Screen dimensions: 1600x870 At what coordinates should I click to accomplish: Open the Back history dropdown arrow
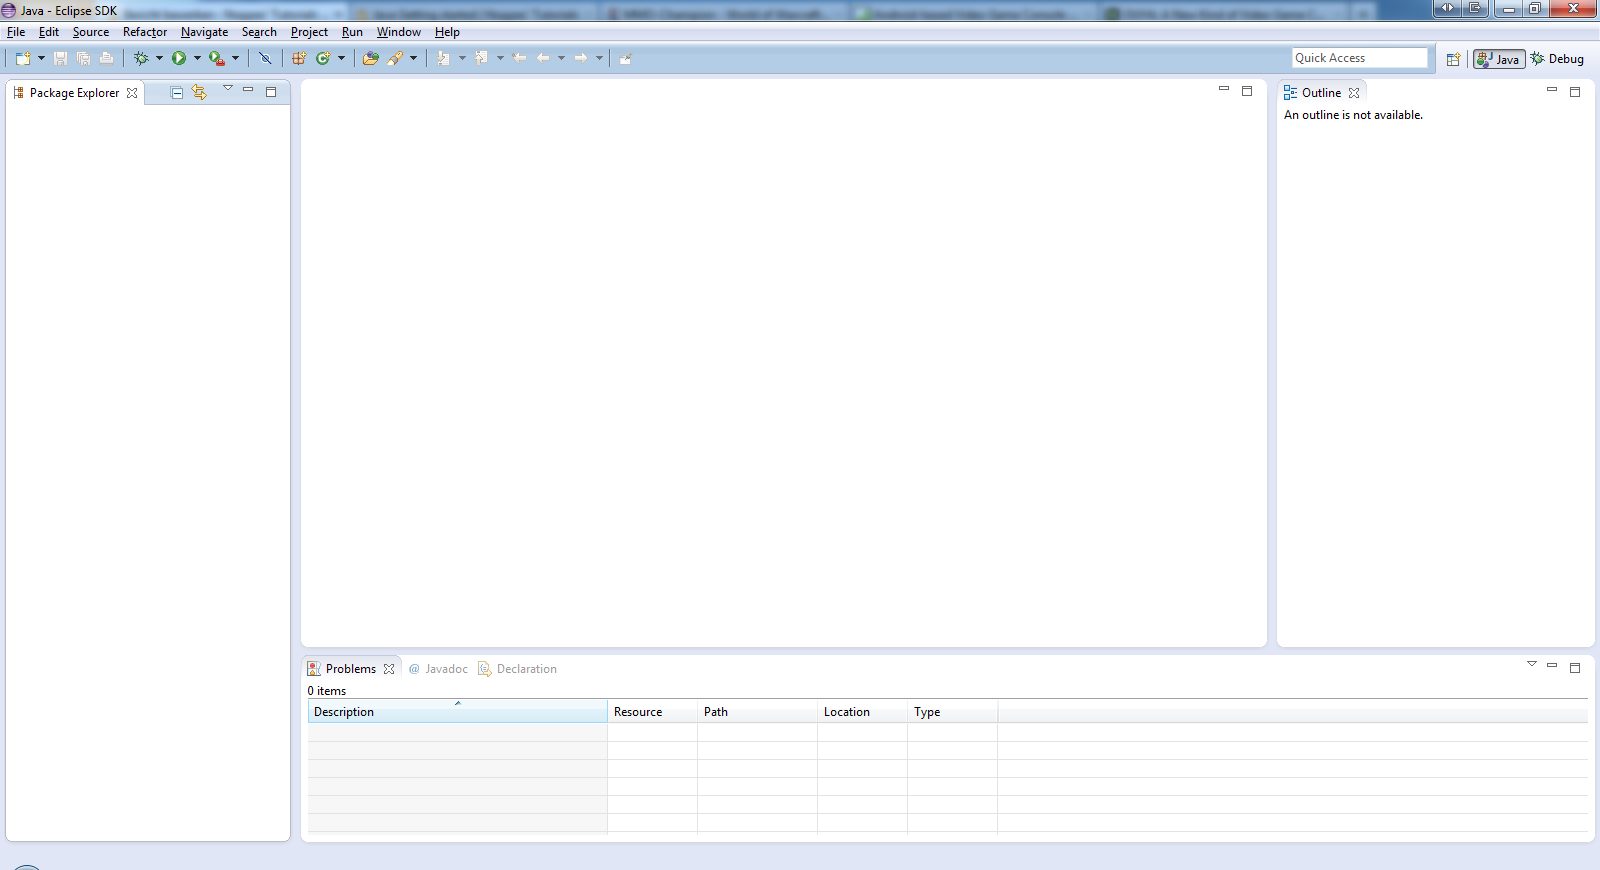[x=561, y=58]
